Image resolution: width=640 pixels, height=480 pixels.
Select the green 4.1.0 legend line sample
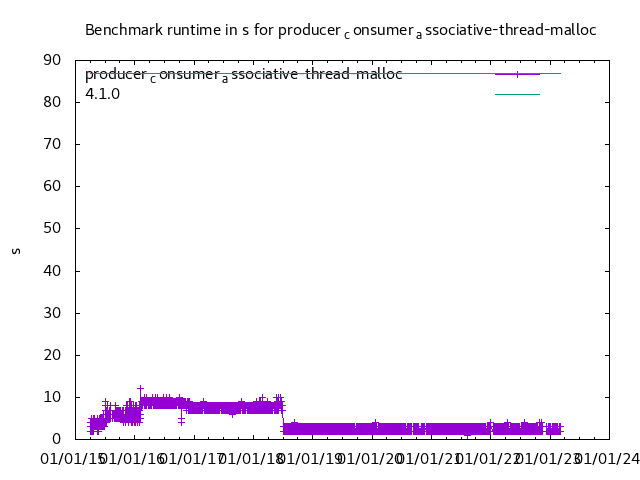[517, 94]
